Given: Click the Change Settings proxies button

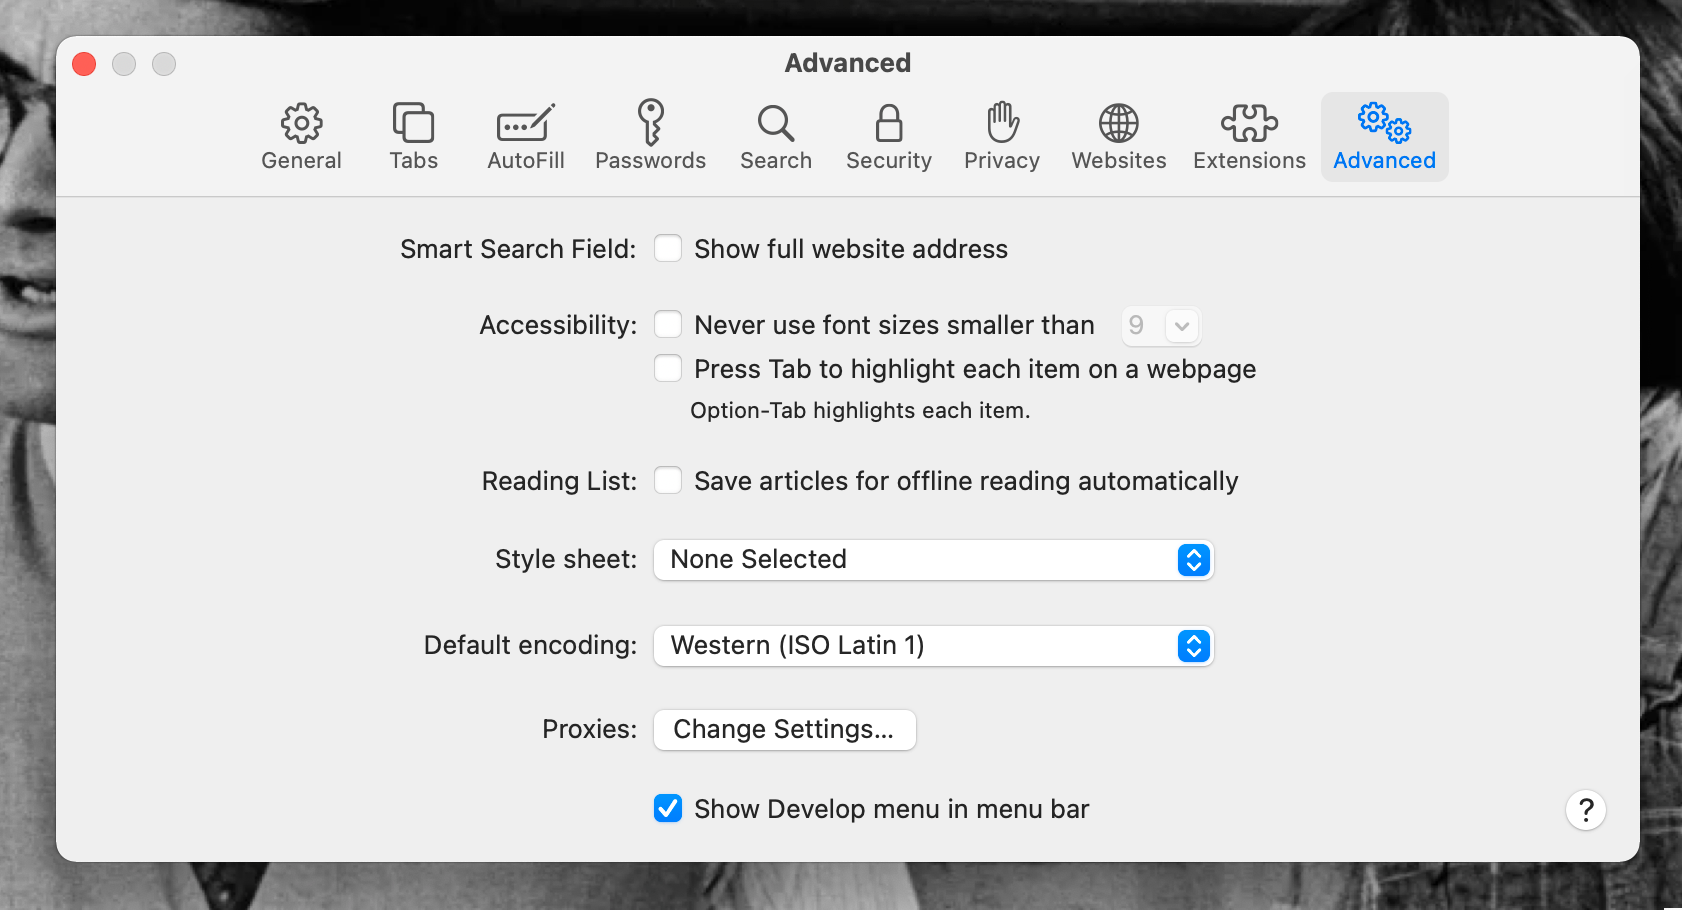Looking at the screenshot, I should coord(784,730).
